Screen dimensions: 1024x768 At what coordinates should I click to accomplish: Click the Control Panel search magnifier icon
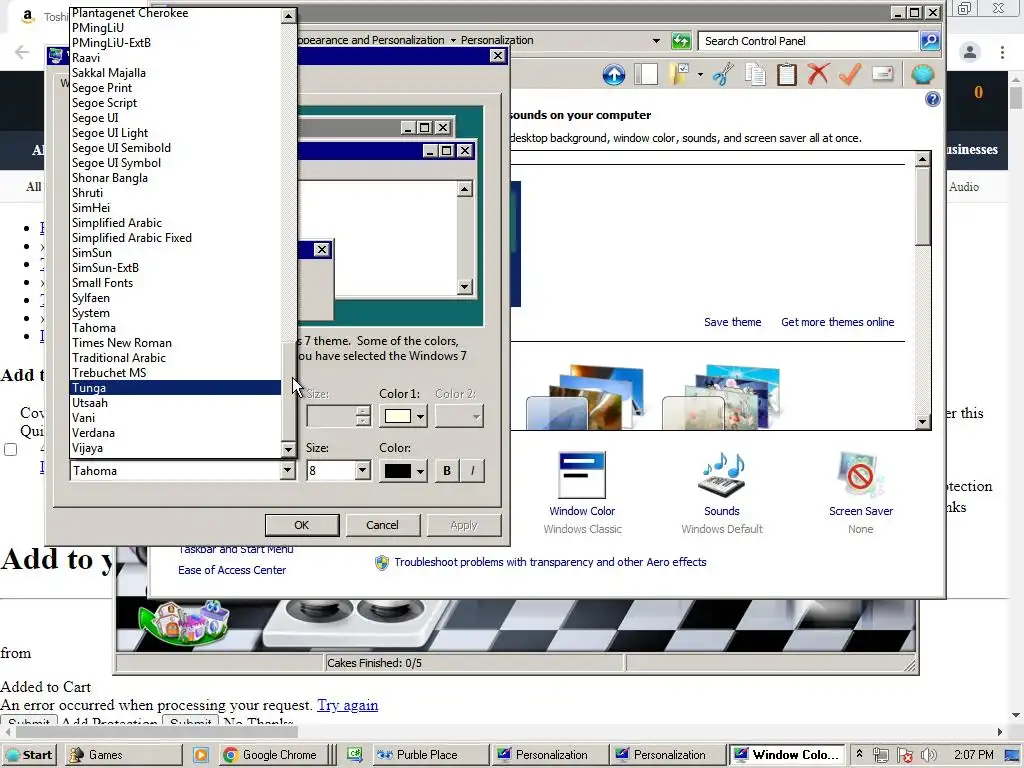930,40
